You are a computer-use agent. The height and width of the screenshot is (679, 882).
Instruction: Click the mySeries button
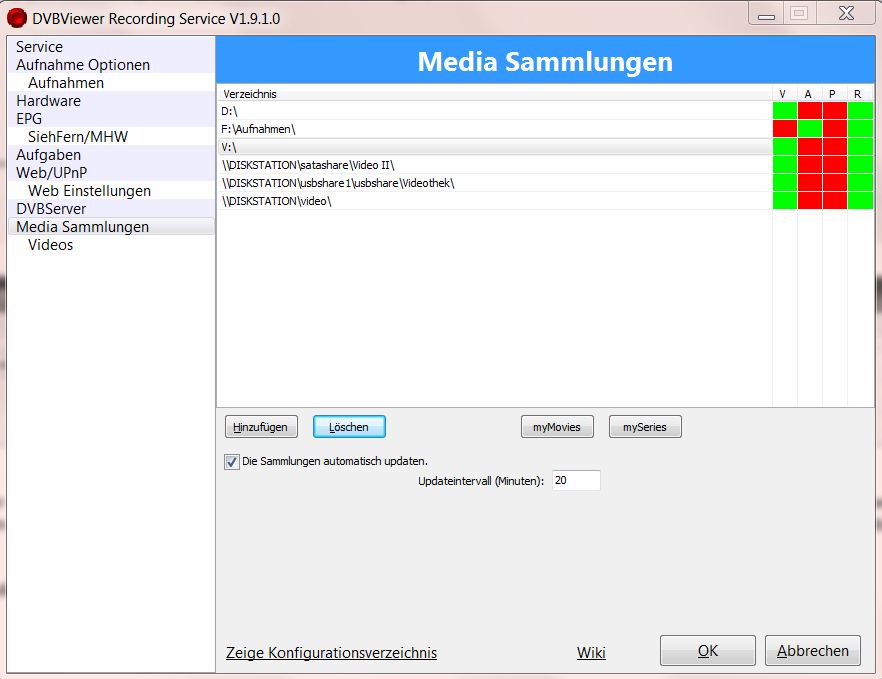click(x=645, y=427)
